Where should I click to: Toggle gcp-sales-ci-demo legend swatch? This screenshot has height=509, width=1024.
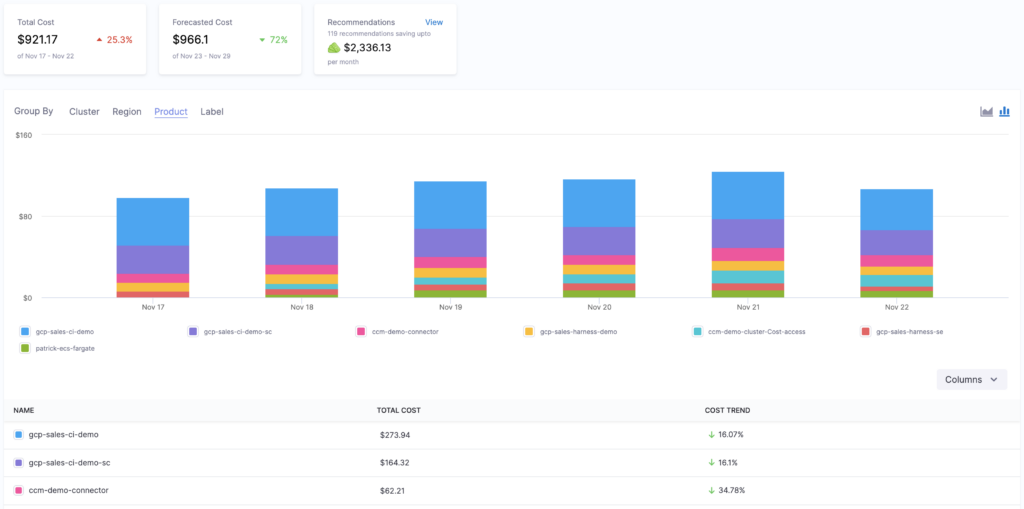25,332
